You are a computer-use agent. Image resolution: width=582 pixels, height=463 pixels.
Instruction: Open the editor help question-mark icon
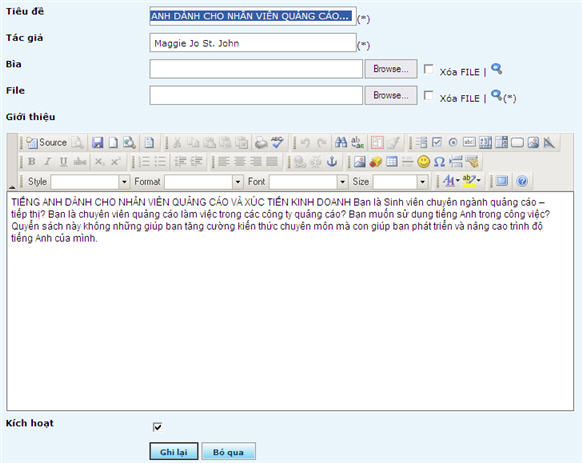[x=522, y=181]
